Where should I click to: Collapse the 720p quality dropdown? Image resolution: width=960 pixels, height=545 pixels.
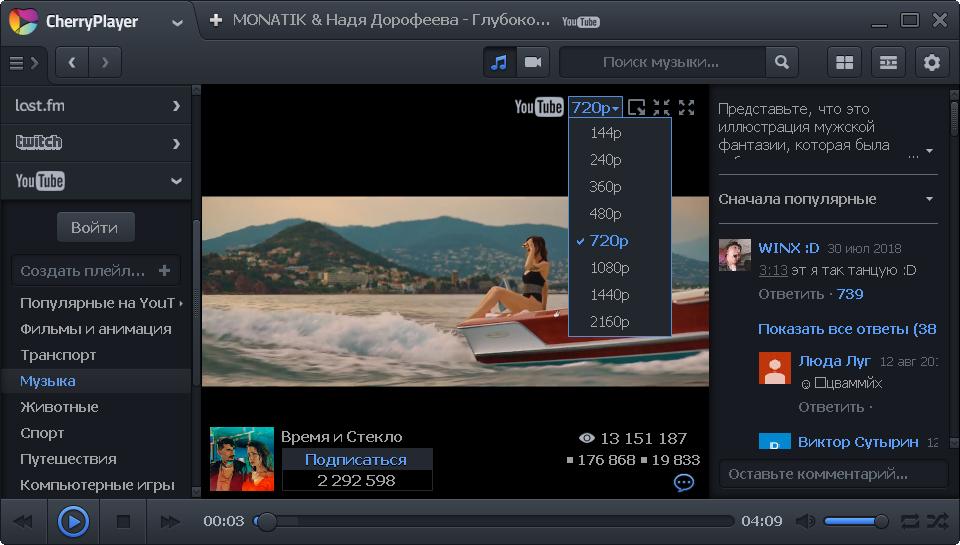pyautogui.click(x=596, y=108)
